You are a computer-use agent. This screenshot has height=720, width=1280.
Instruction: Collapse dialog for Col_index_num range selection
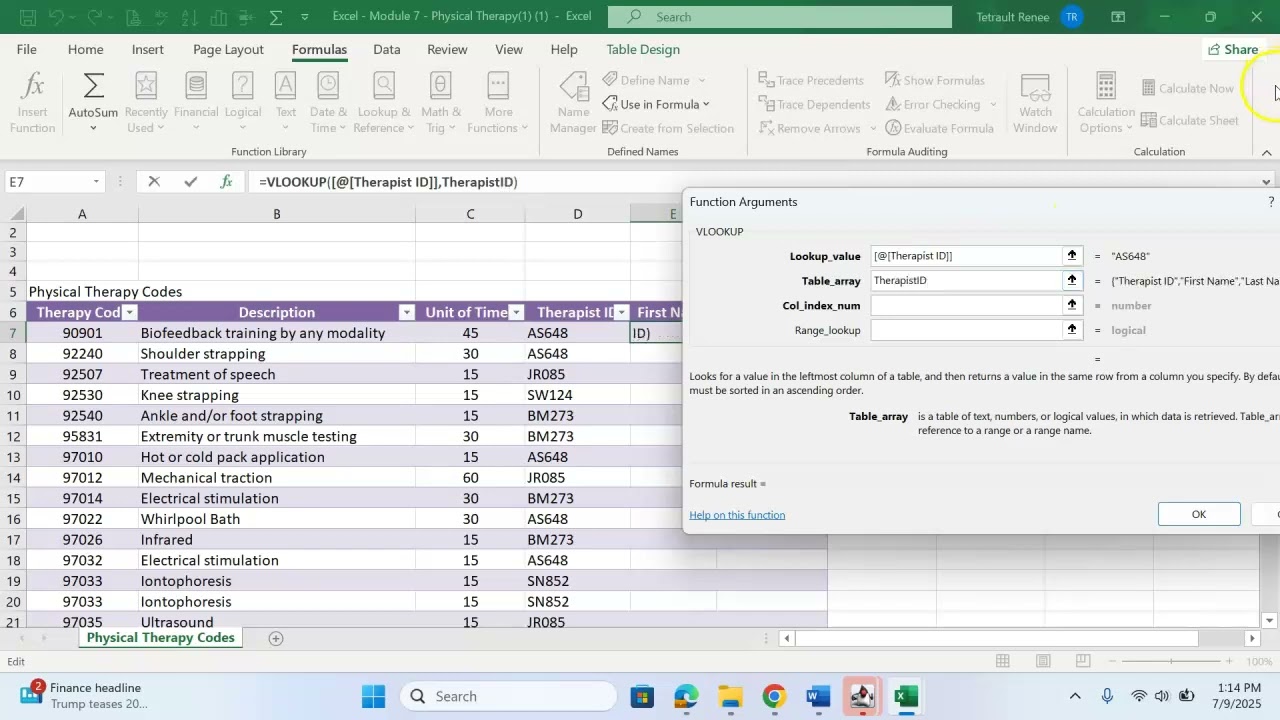(1072, 305)
